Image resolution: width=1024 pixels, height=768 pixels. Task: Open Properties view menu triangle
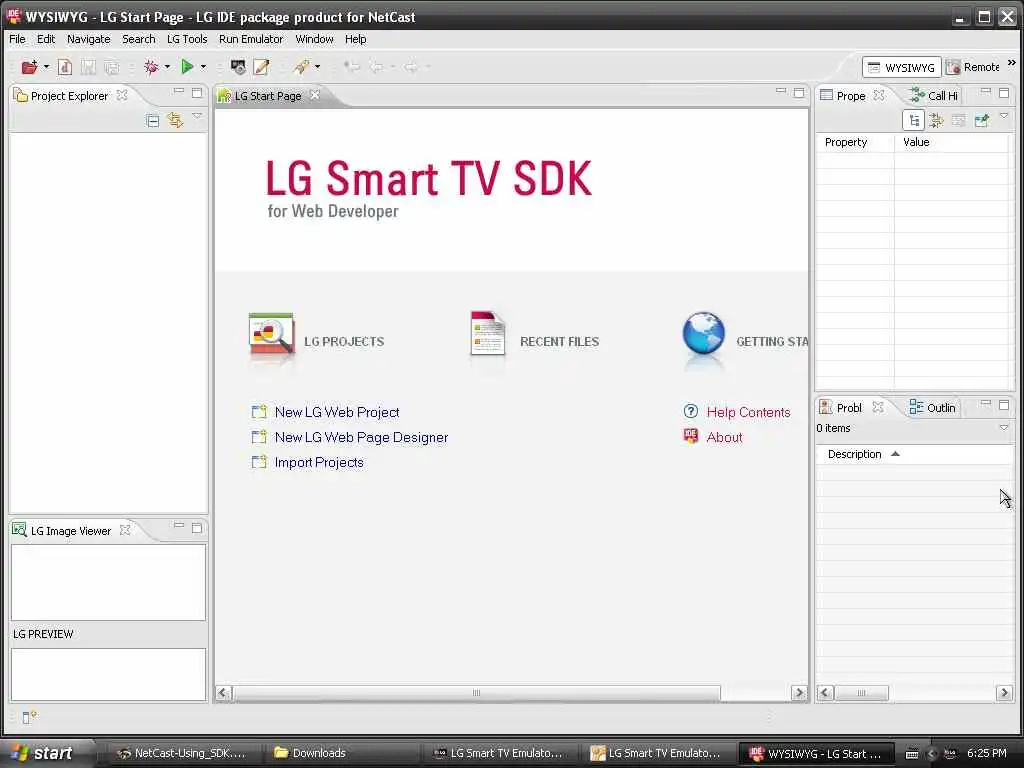click(1004, 116)
